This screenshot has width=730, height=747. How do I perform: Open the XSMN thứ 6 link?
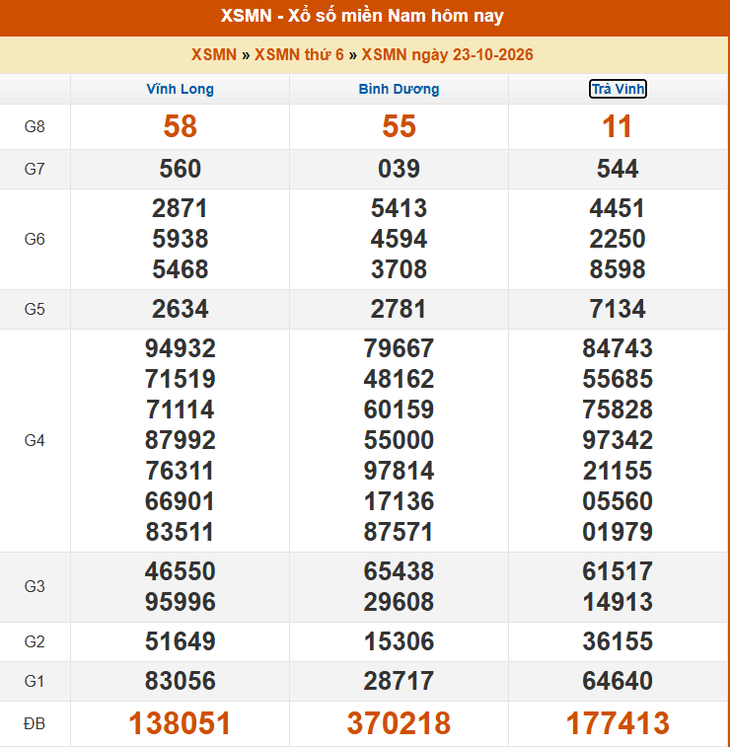click(299, 55)
